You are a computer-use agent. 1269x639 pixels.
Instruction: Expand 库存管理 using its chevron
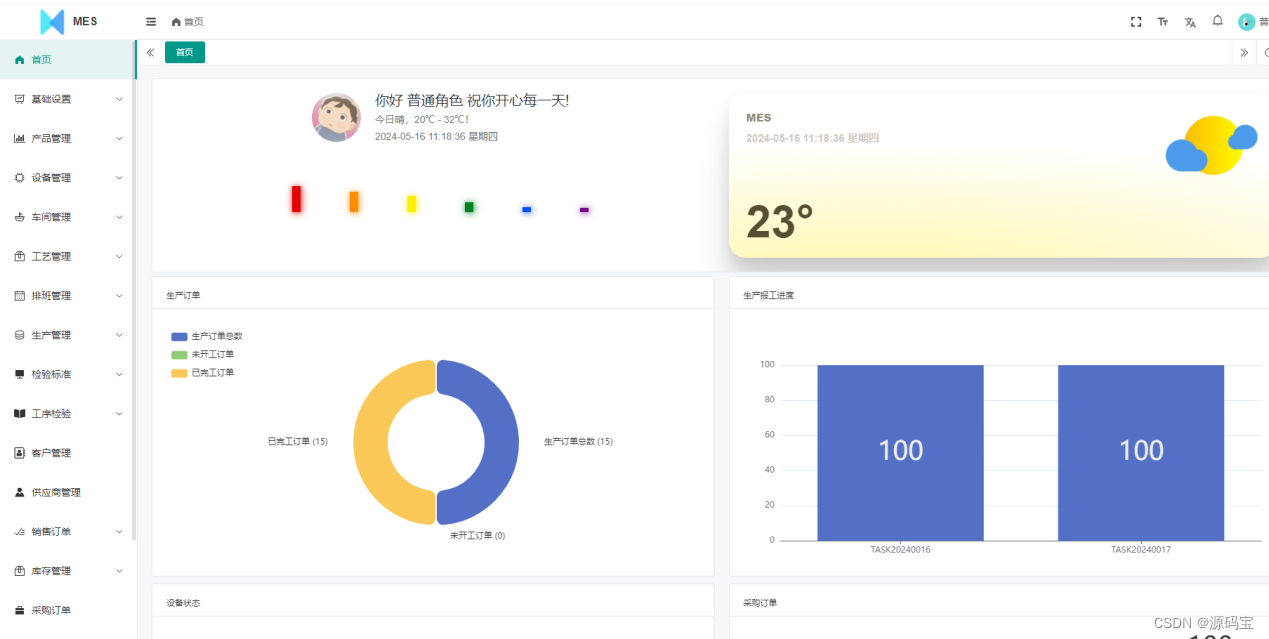tap(119, 571)
